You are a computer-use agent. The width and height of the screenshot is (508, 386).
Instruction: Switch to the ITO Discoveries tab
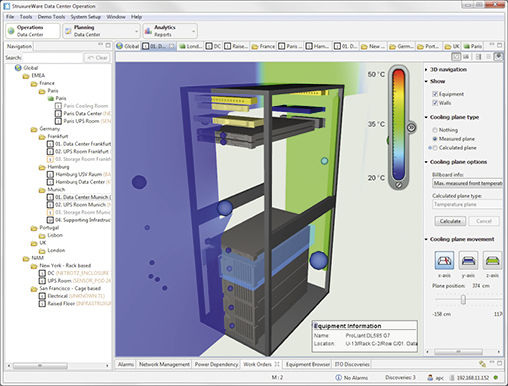(352, 364)
